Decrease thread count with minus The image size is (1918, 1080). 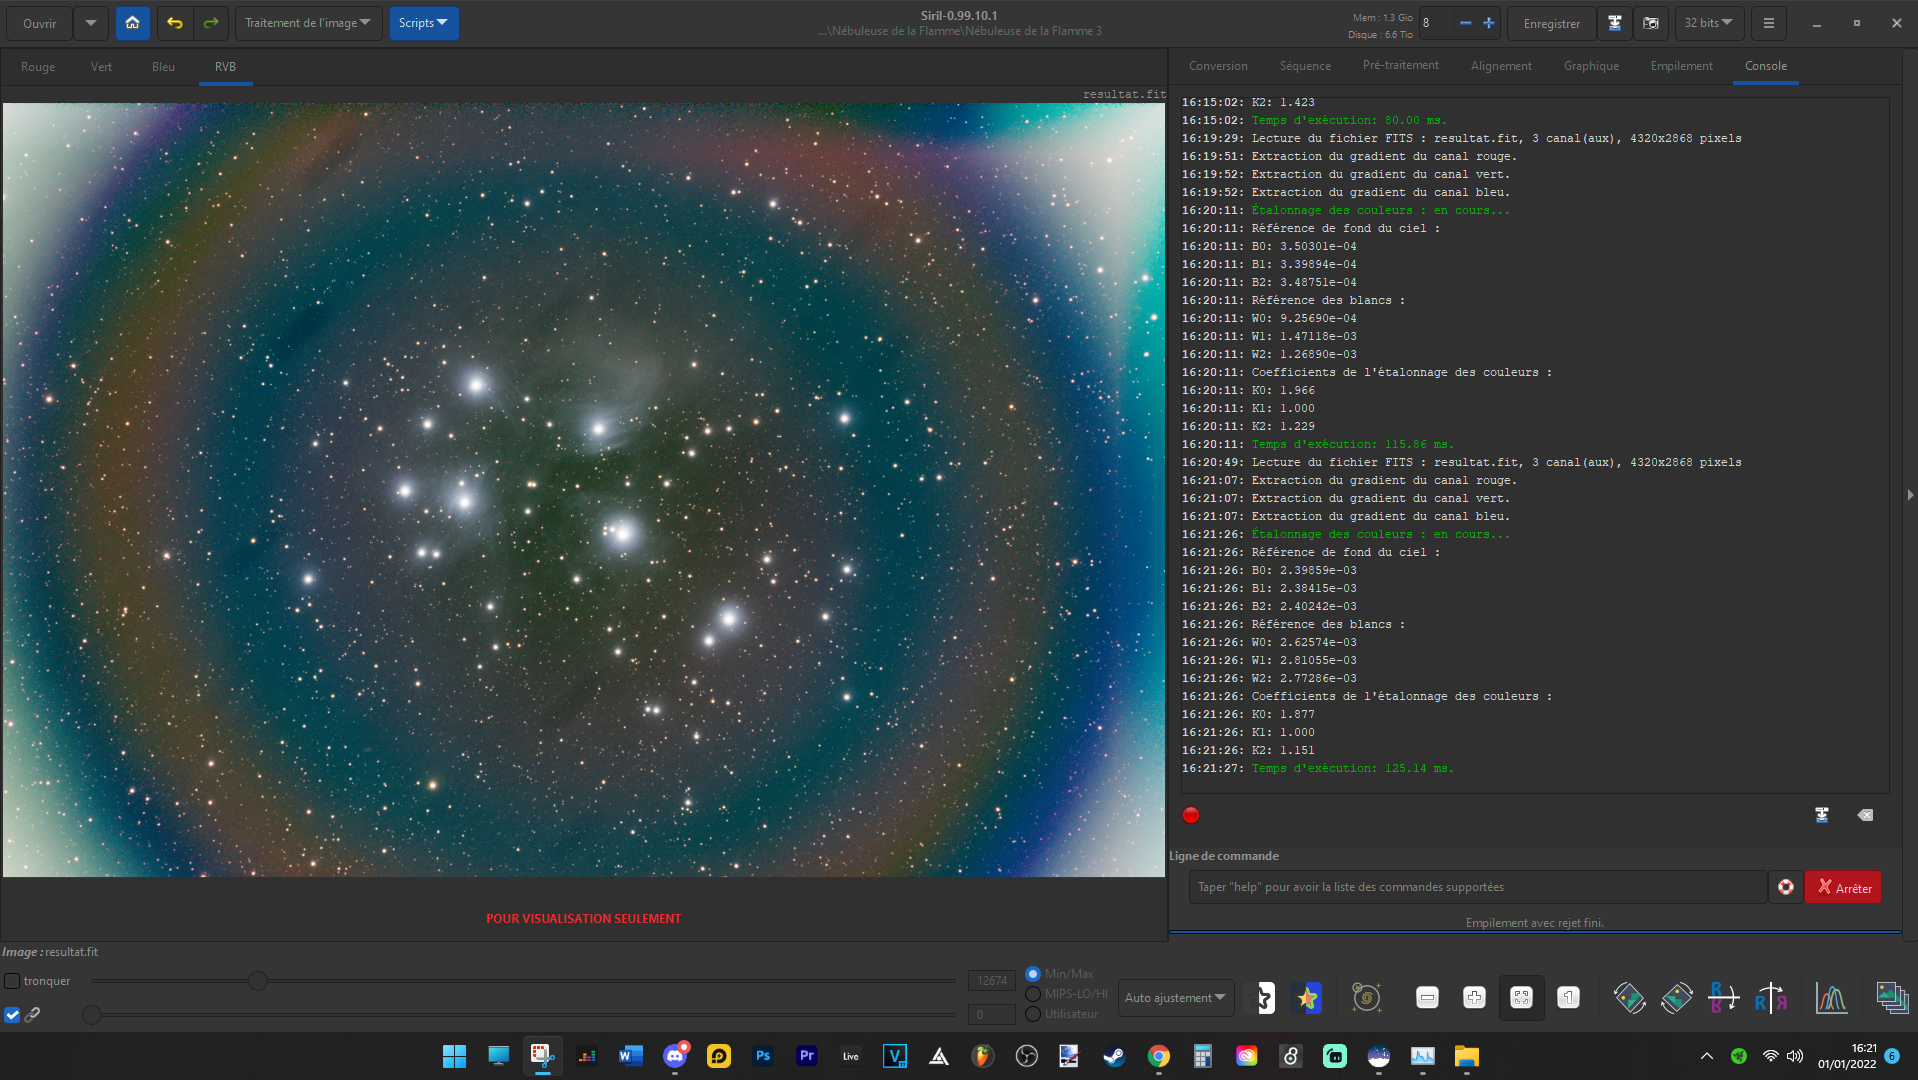(1465, 23)
